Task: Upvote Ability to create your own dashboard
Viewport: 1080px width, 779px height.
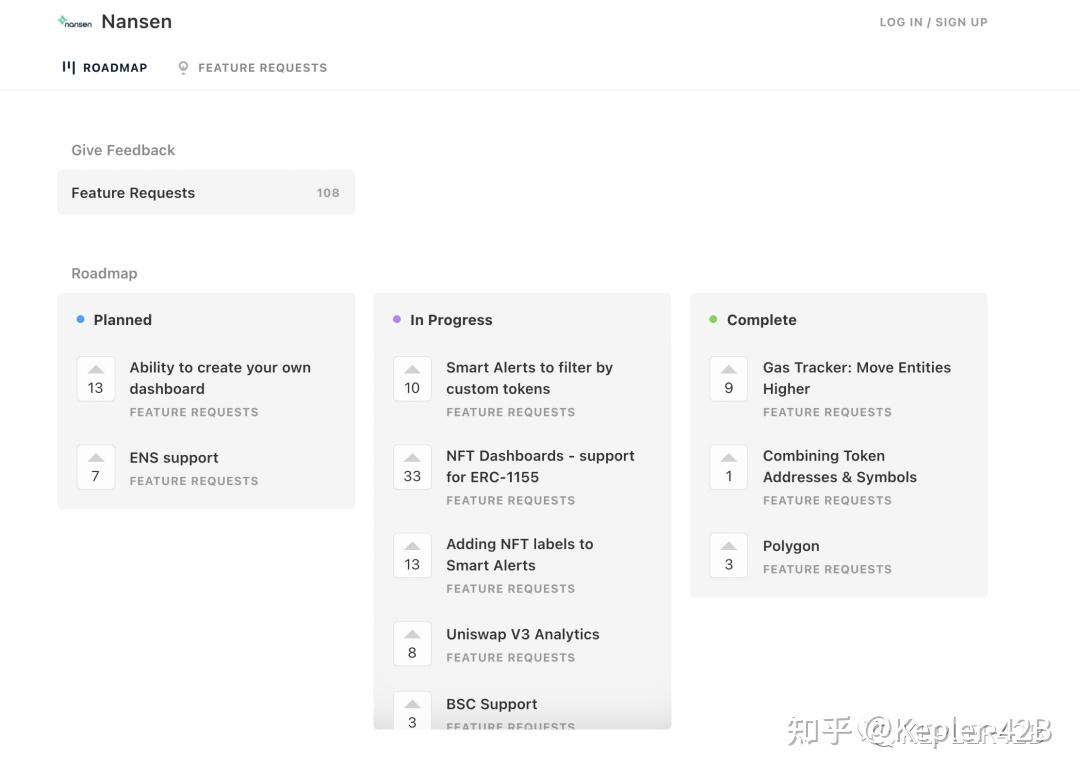Action: click(96, 379)
